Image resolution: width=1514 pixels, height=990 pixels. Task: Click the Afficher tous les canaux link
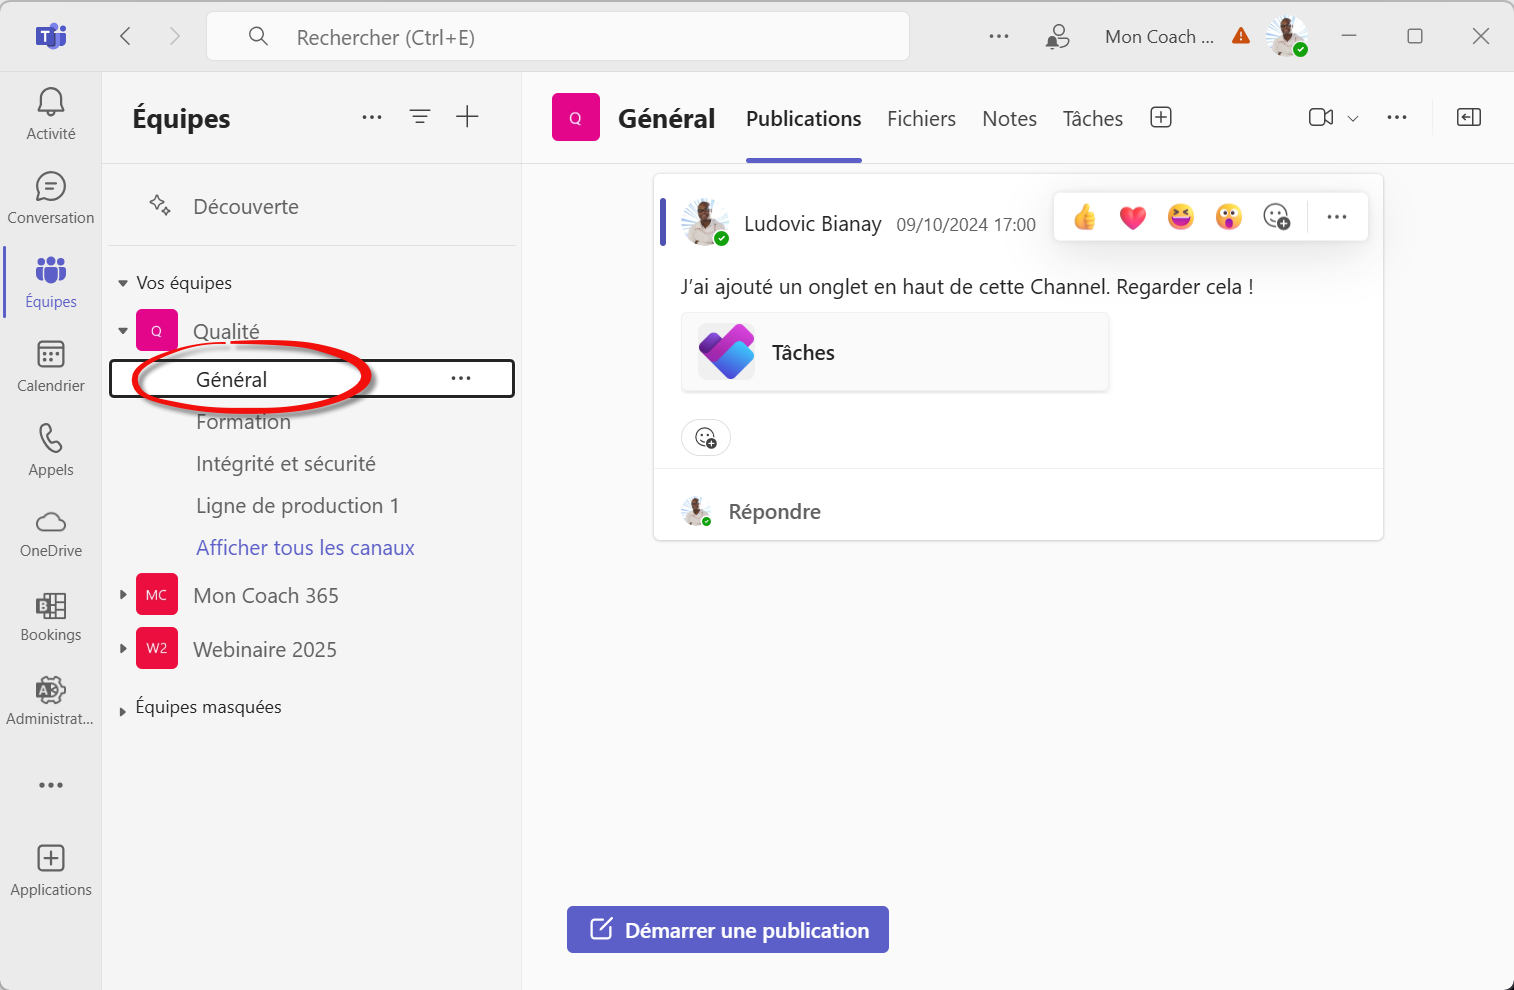point(305,548)
